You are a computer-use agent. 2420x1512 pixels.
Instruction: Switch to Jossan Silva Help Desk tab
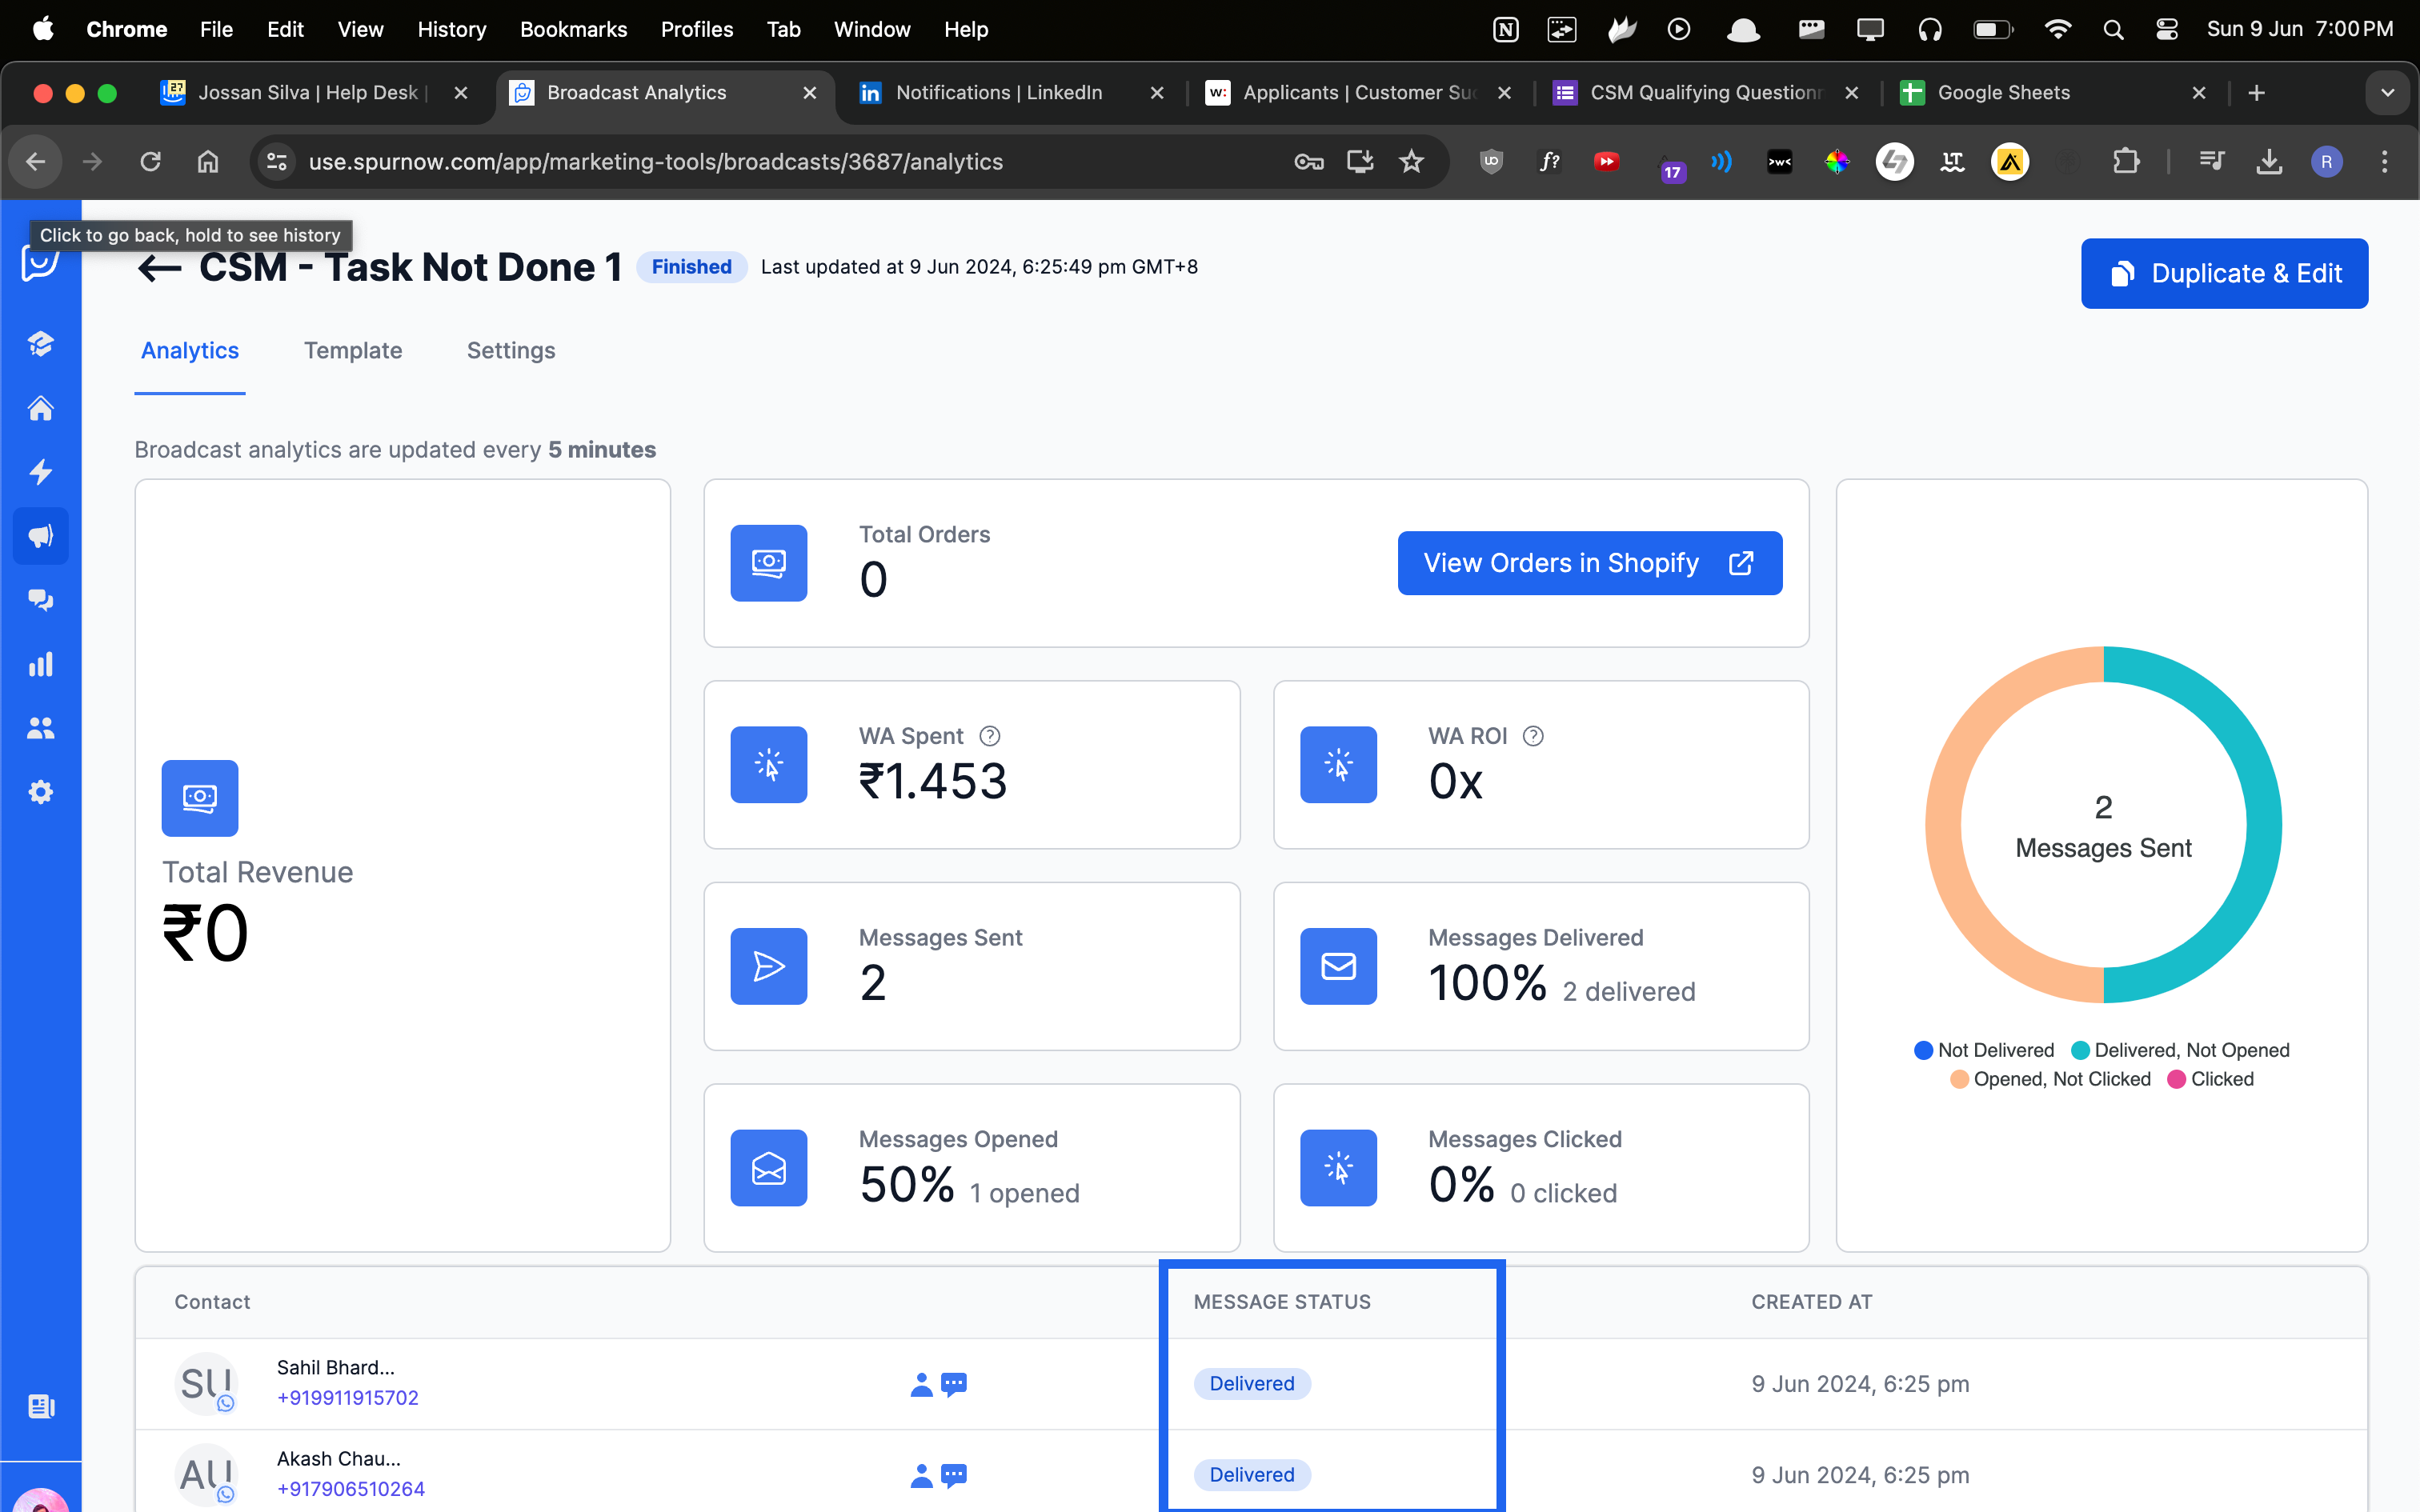(312, 93)
